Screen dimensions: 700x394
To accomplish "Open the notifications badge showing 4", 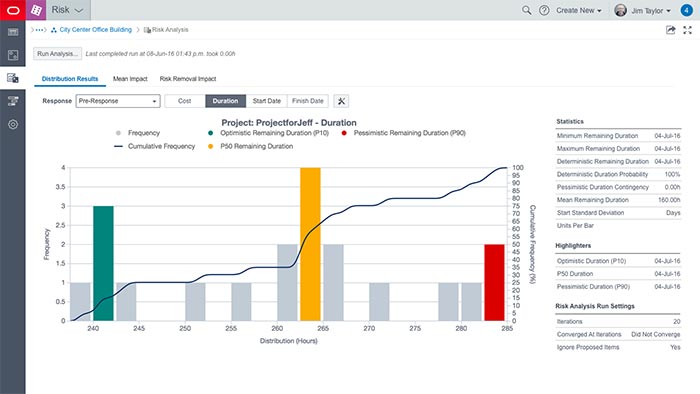I will [687, 10].
